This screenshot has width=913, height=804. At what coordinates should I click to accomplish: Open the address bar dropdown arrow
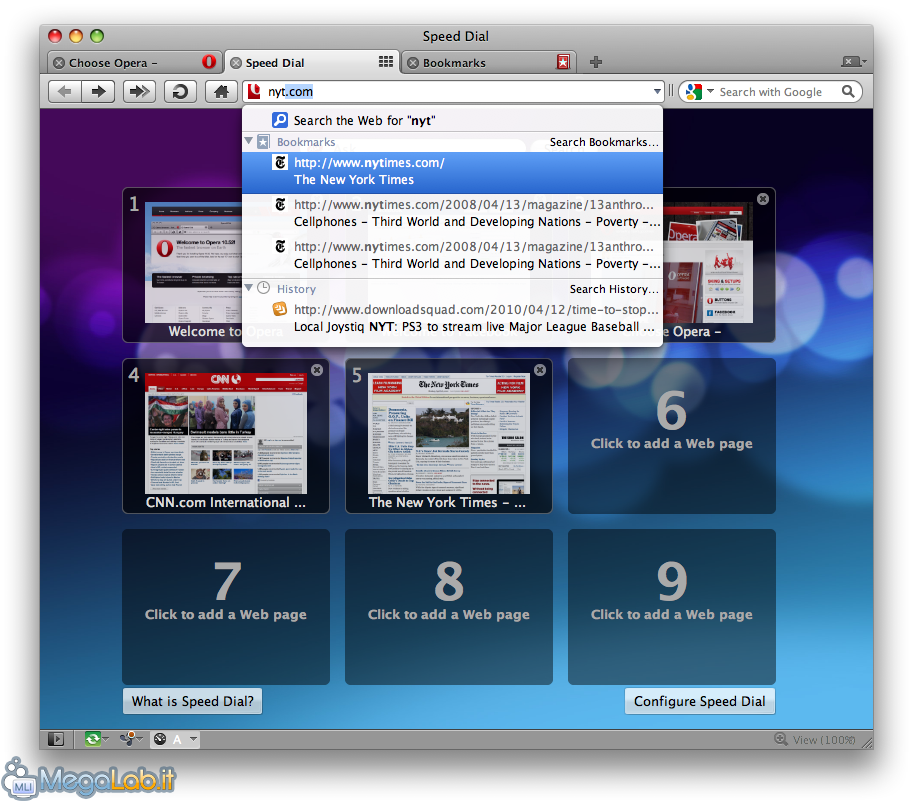tap(657, 92)
